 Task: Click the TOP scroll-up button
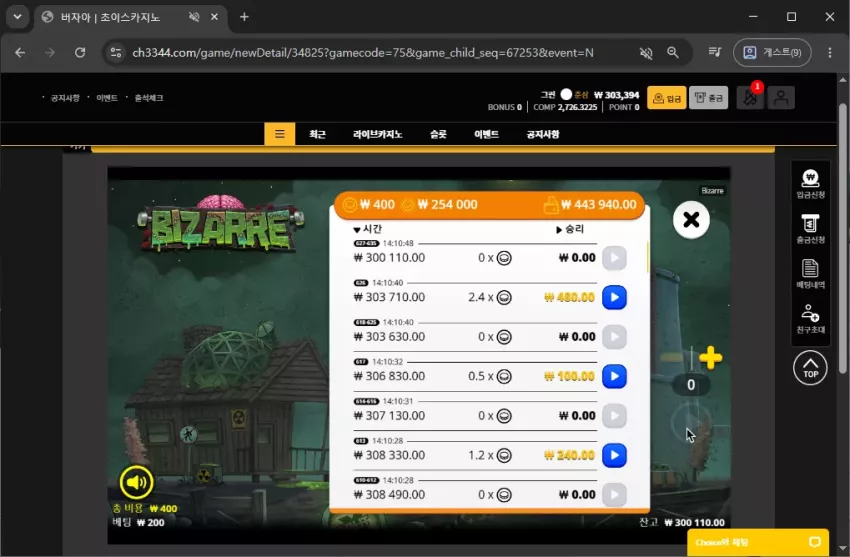810,368
